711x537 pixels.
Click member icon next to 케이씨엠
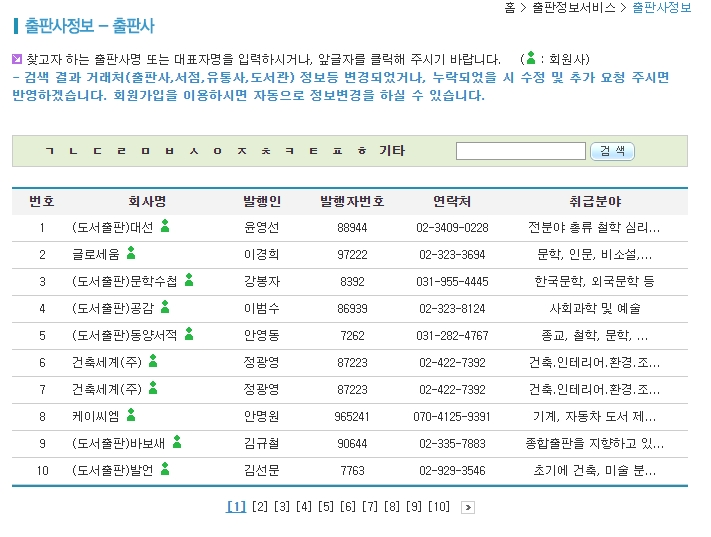131,415
